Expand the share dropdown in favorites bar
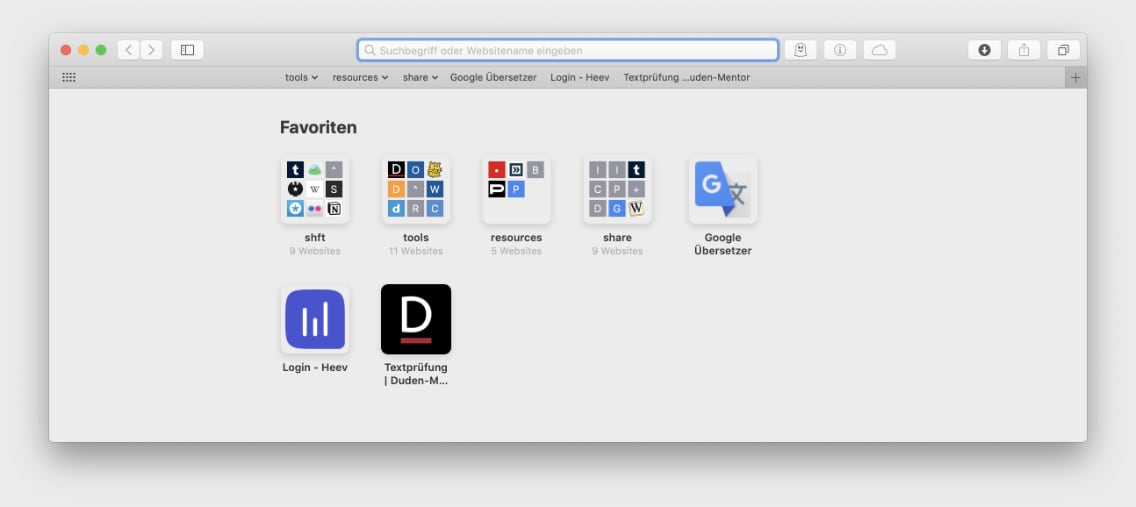This screenshot has width=1136, height=507. point(420,77)
